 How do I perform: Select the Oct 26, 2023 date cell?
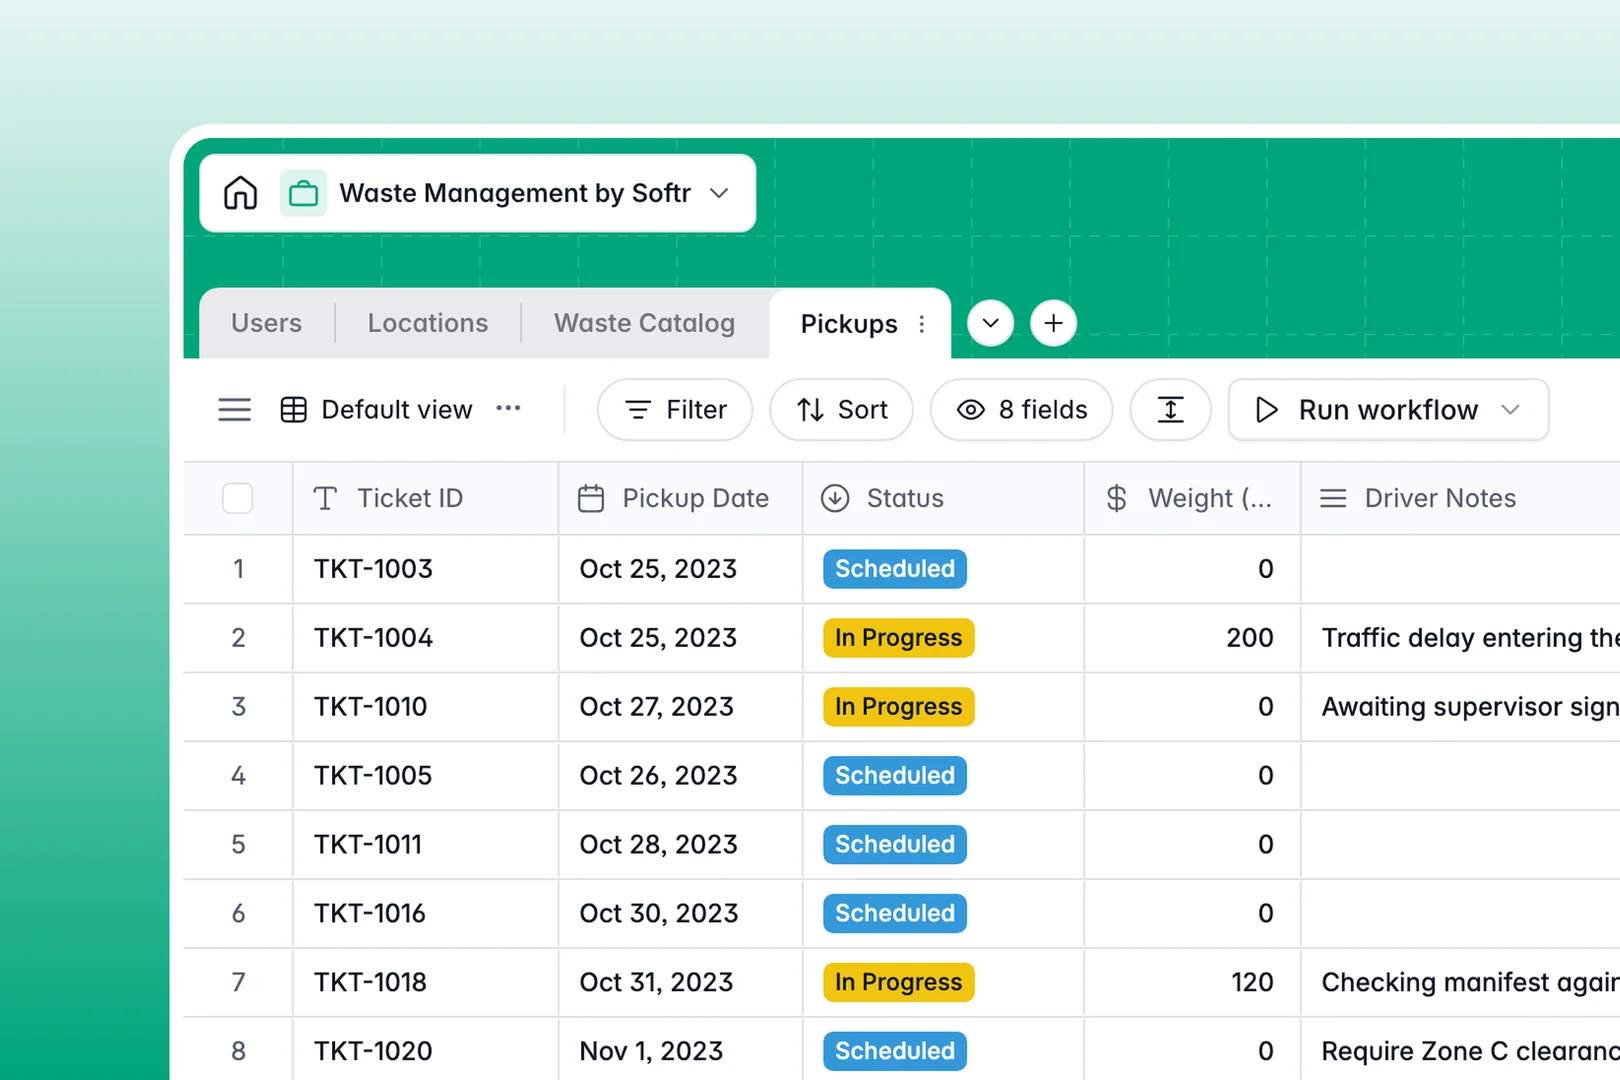tap(681, 776)
